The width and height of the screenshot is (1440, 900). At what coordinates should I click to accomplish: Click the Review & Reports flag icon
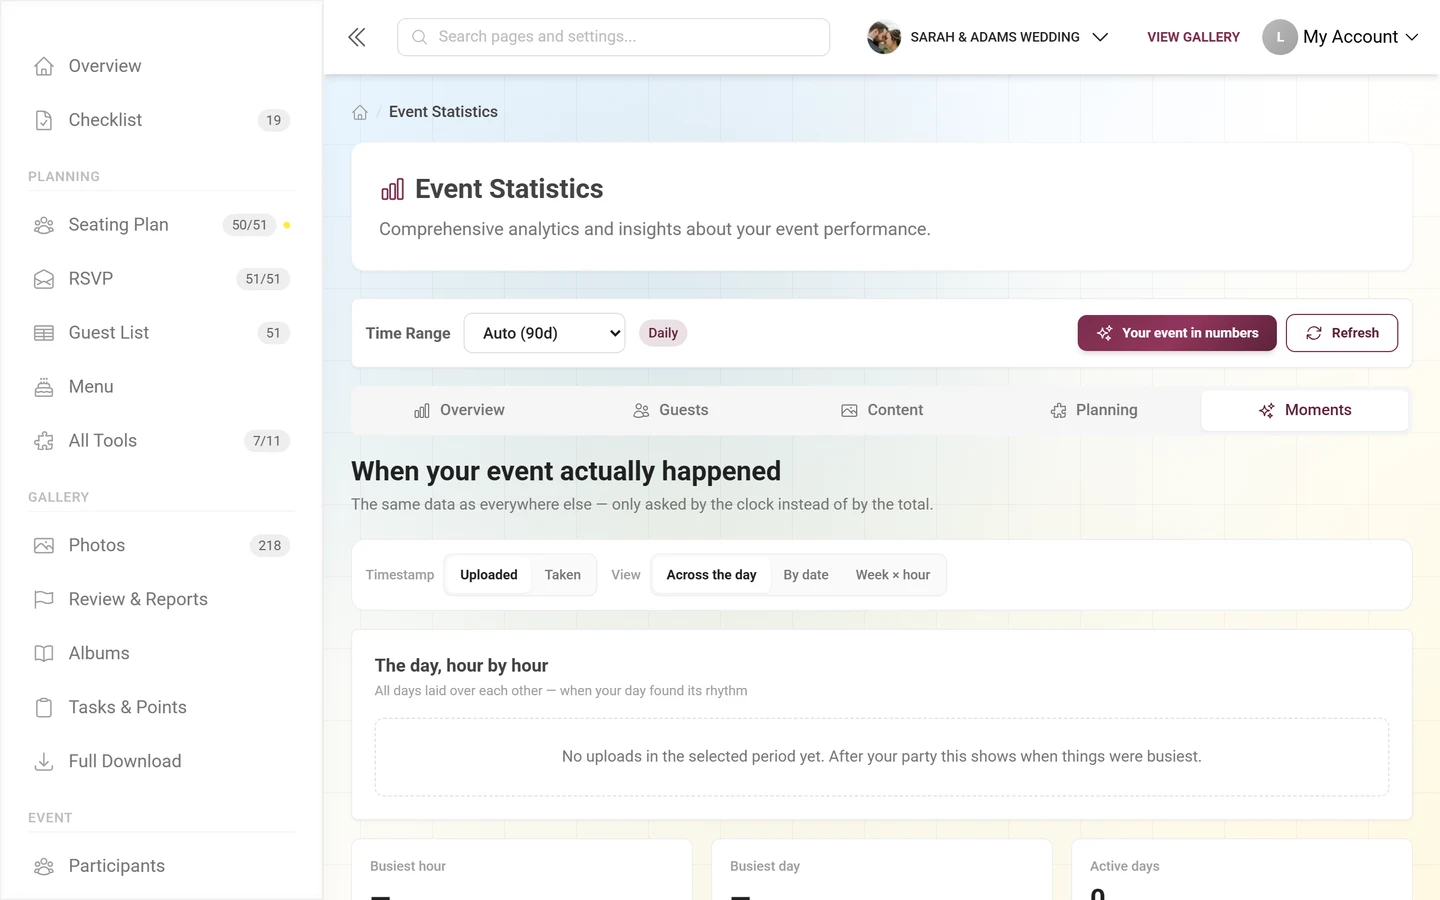[44, 600]
